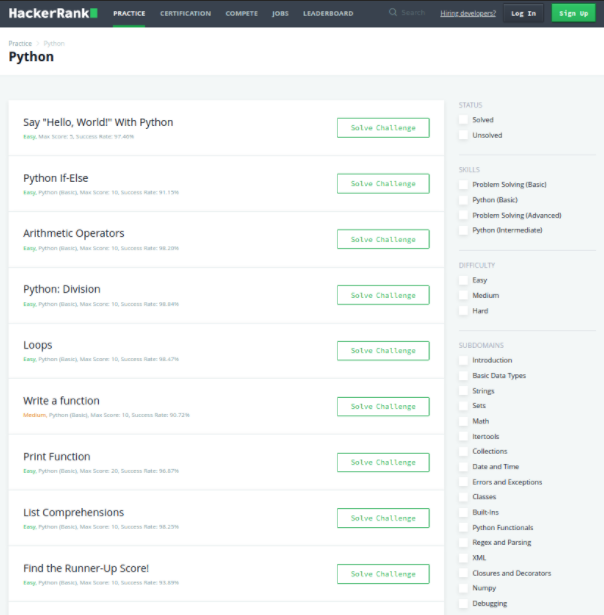Open the List Comprehensions challenge title
This screenshot has height=615, width=604.
coord(74,513)
